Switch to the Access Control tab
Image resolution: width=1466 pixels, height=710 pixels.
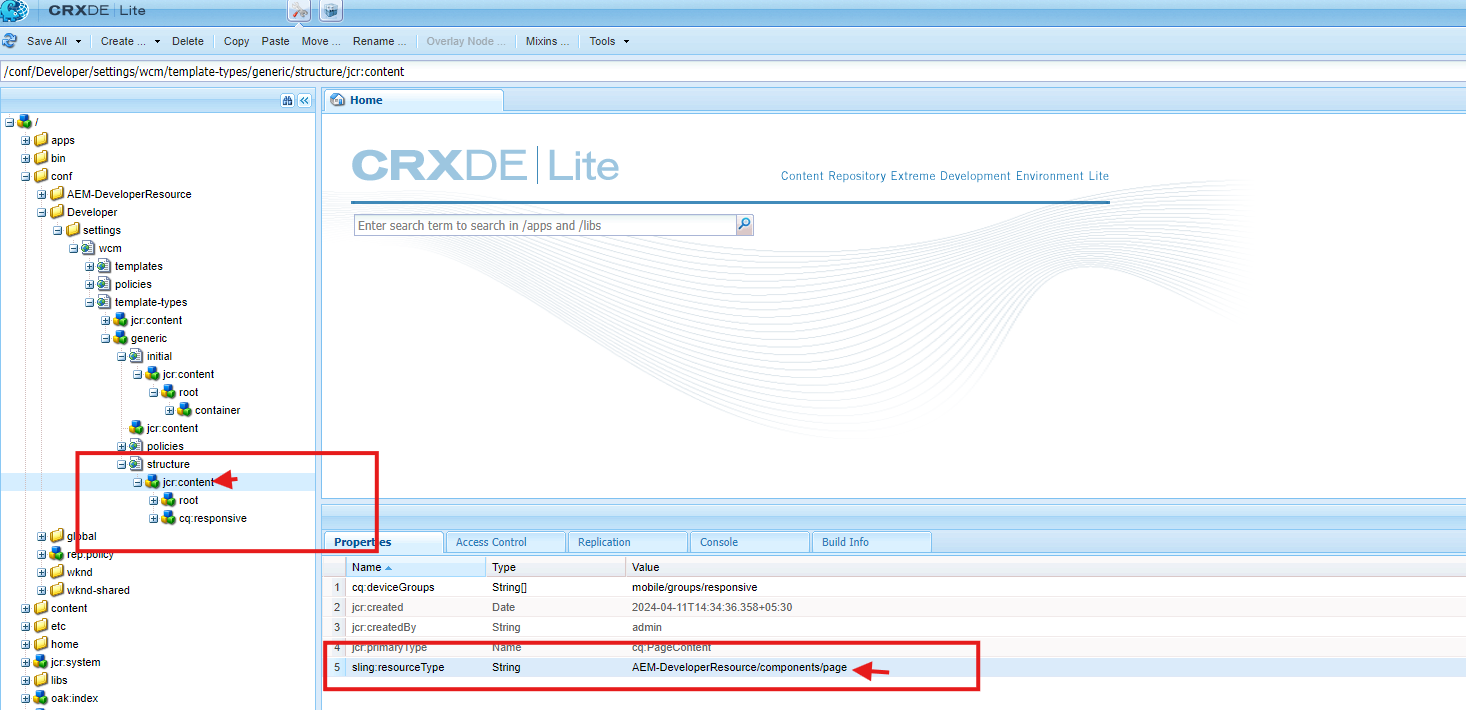pos(491,542)
